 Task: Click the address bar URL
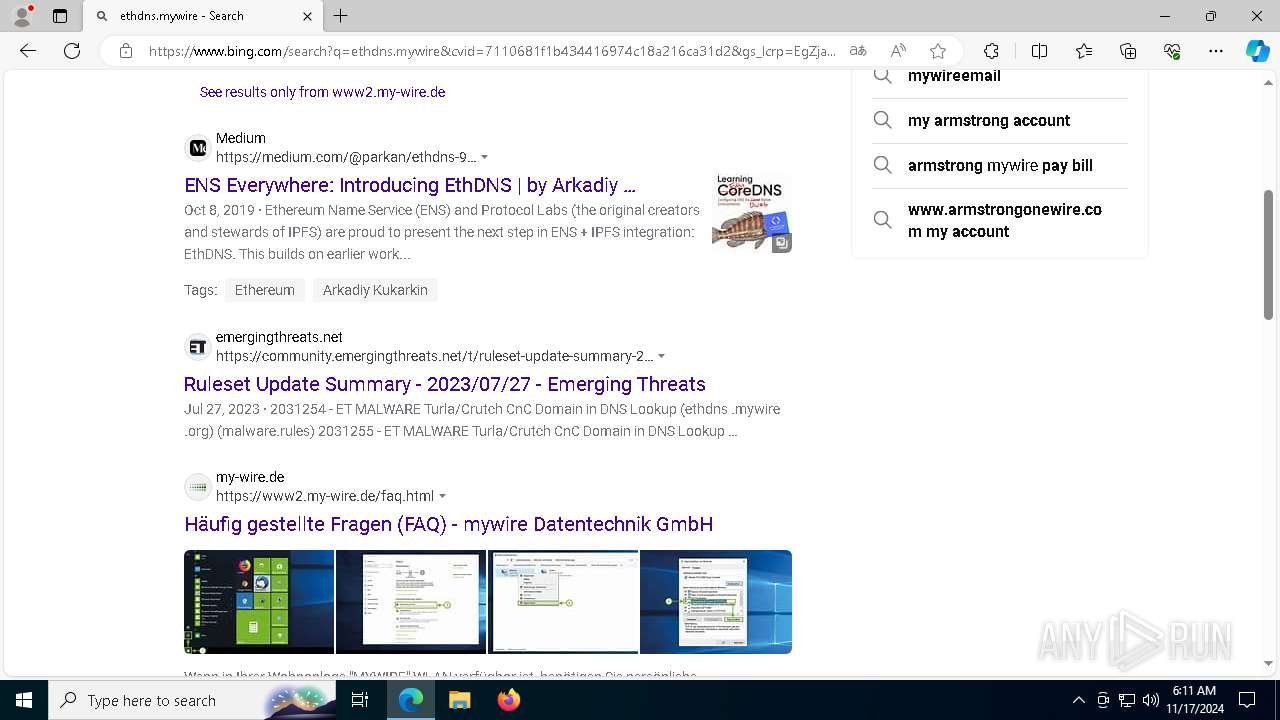pyautogui.click(x=492, y=51)
